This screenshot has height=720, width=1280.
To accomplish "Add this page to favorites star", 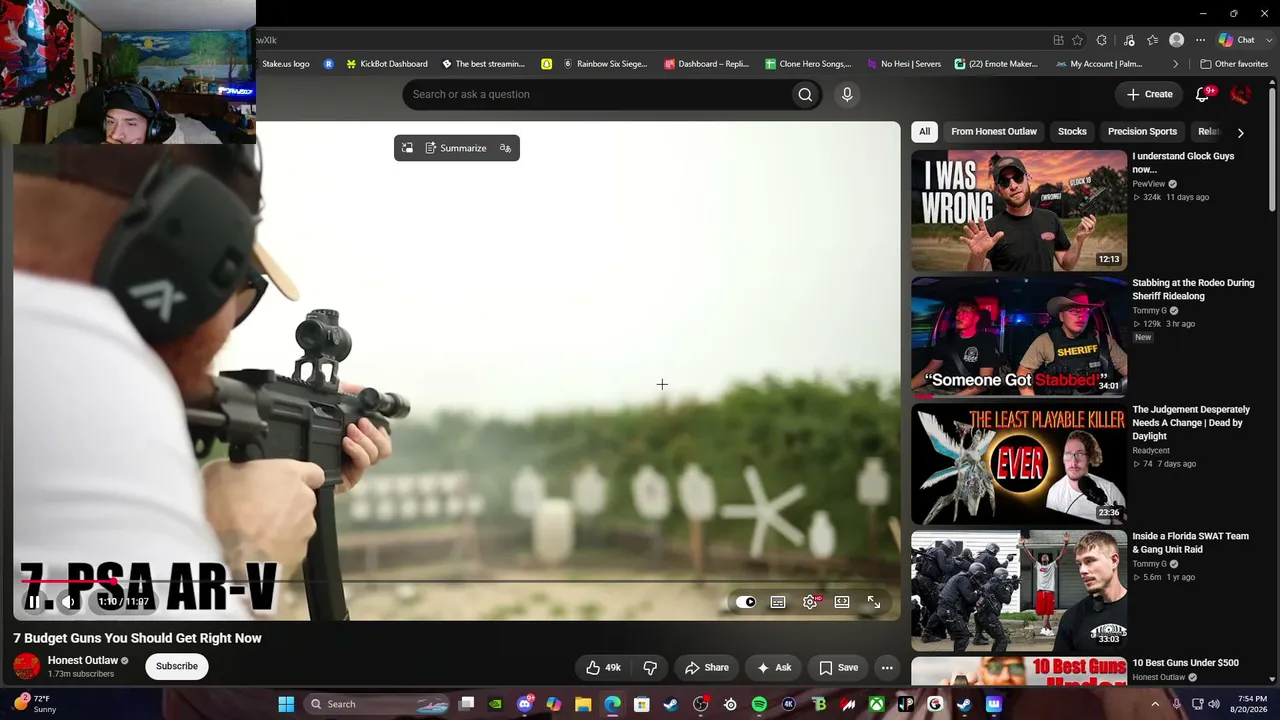I will (1077, 40).
